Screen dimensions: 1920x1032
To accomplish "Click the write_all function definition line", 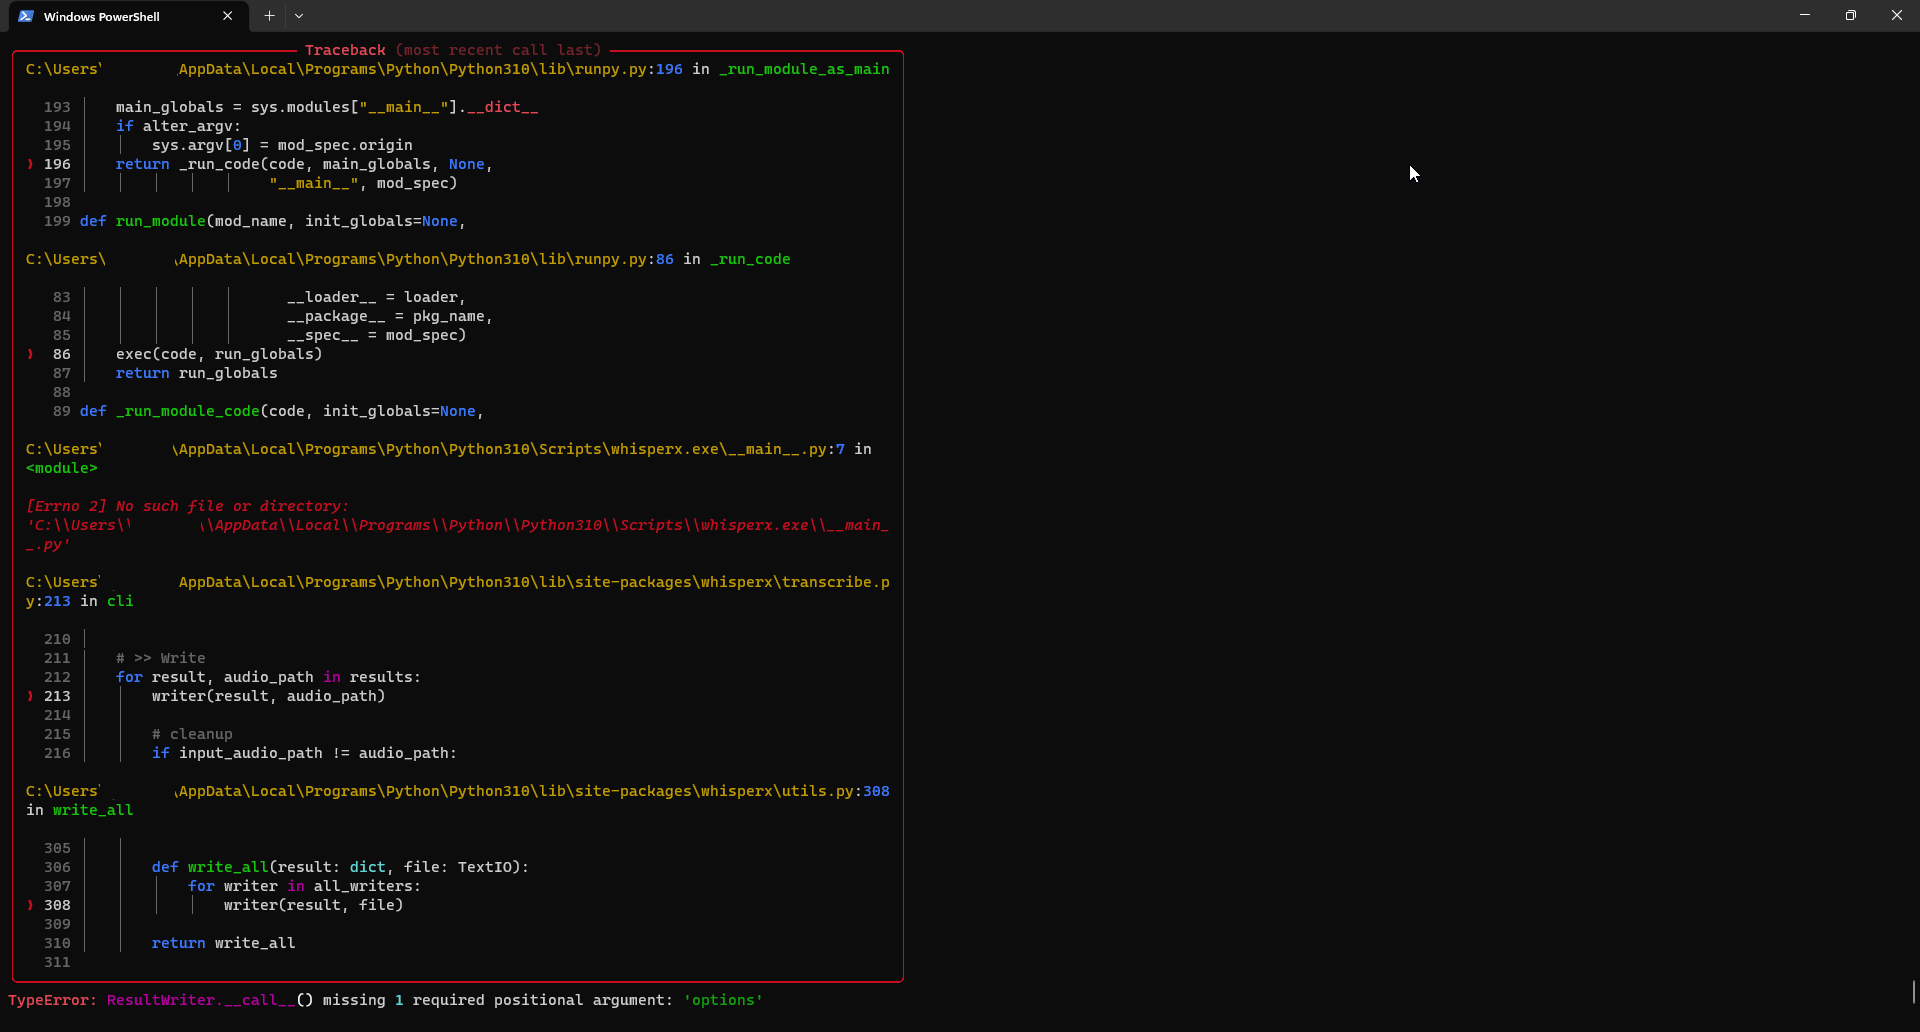I will 340,867.
